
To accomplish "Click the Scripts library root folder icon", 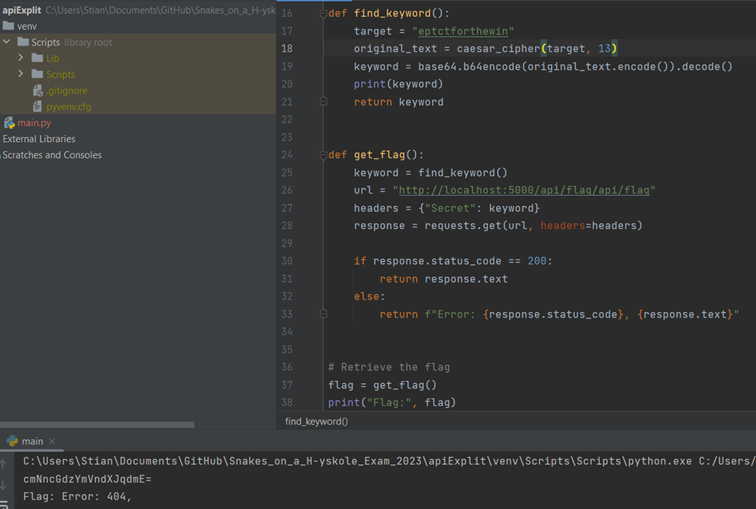I will click(23, 42).
